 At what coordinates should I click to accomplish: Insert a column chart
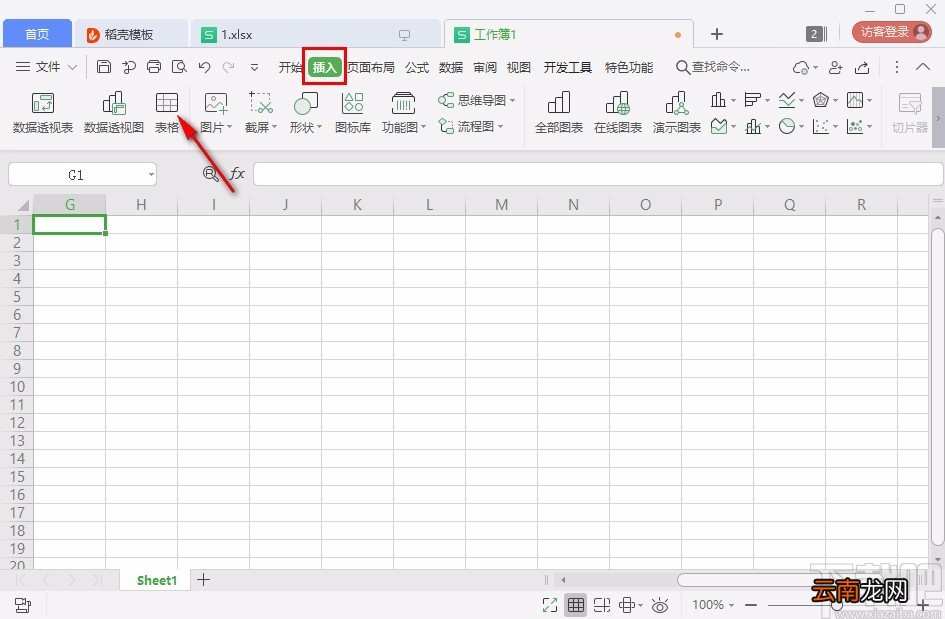(x=718, y=99)
